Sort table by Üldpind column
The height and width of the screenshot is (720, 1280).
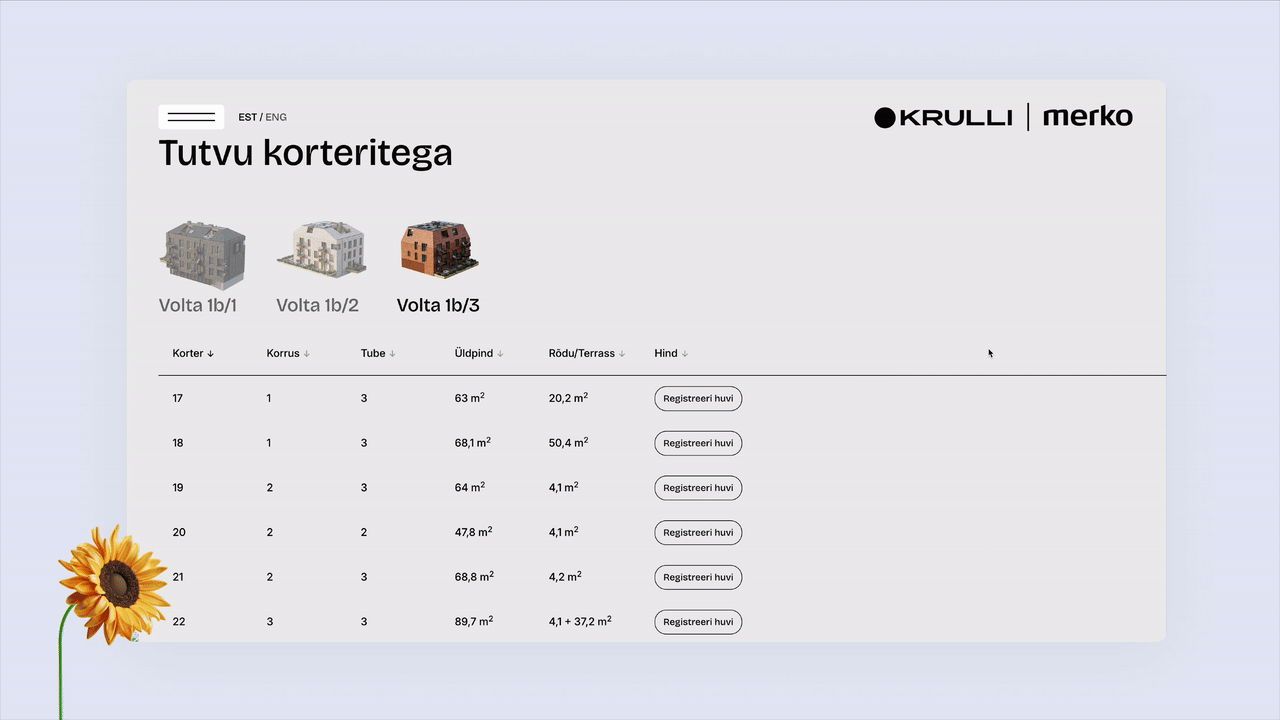click(x=479, y=353)
